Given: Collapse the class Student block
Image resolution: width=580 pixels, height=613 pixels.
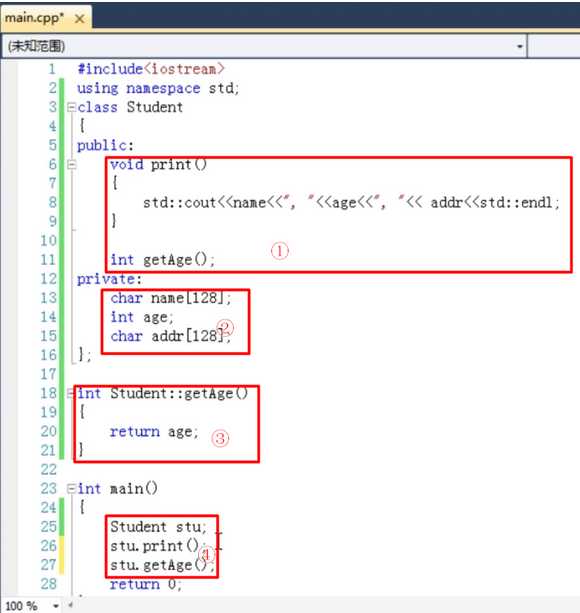Looking at the screenshot, I should [72, 107].
